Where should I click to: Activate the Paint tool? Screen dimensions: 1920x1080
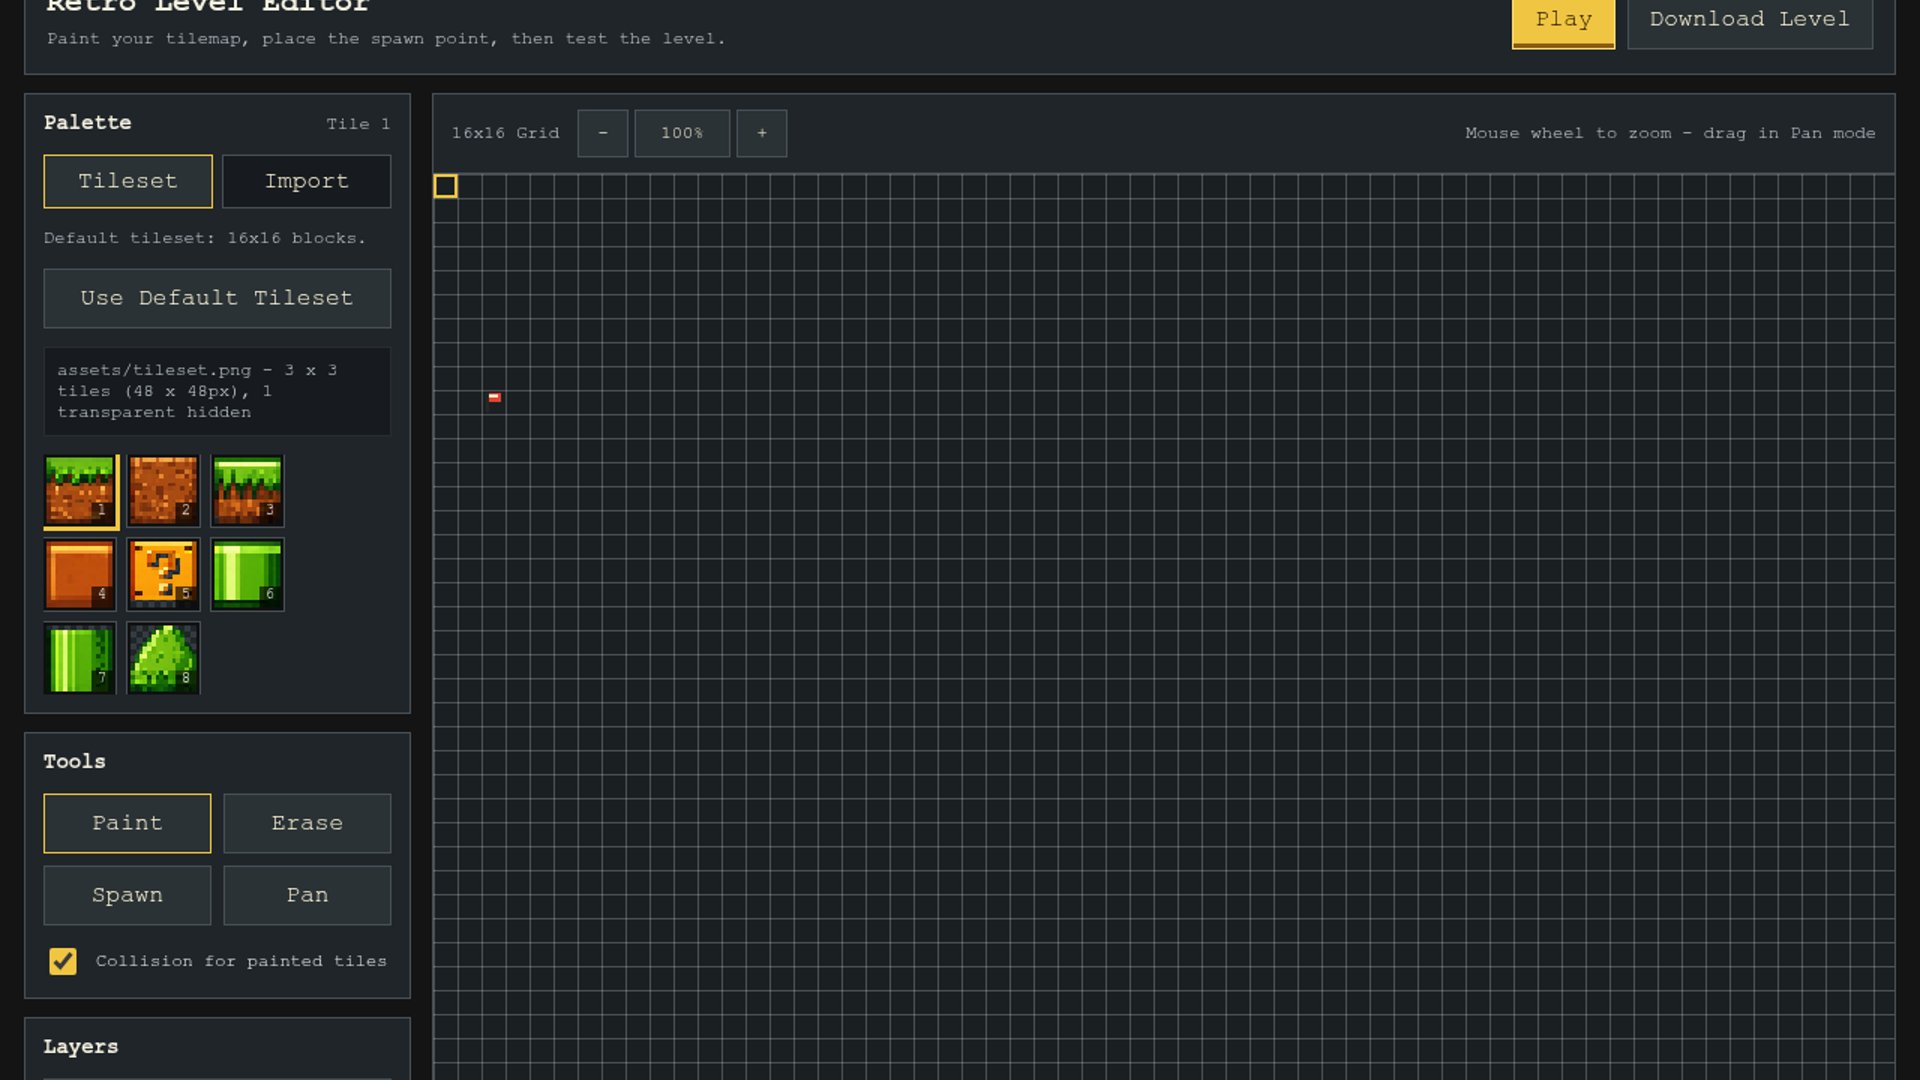click(127, 823)
